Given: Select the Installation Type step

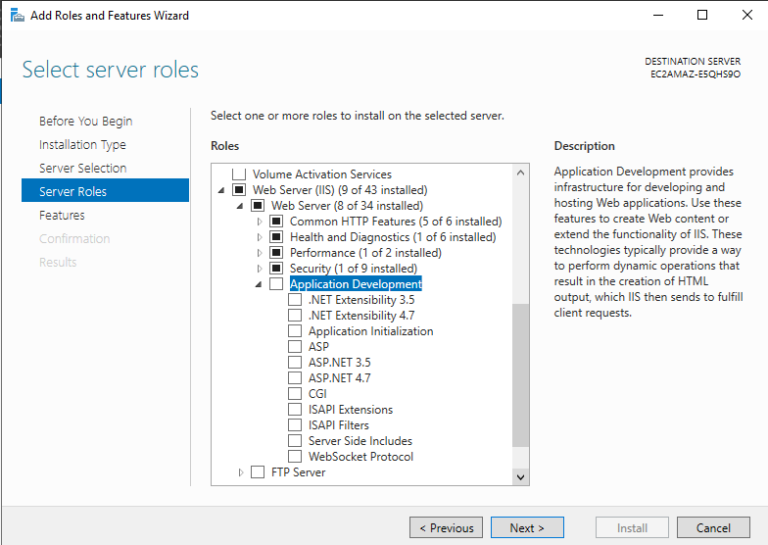Looking at the screenshot, I should pos(83,145).
